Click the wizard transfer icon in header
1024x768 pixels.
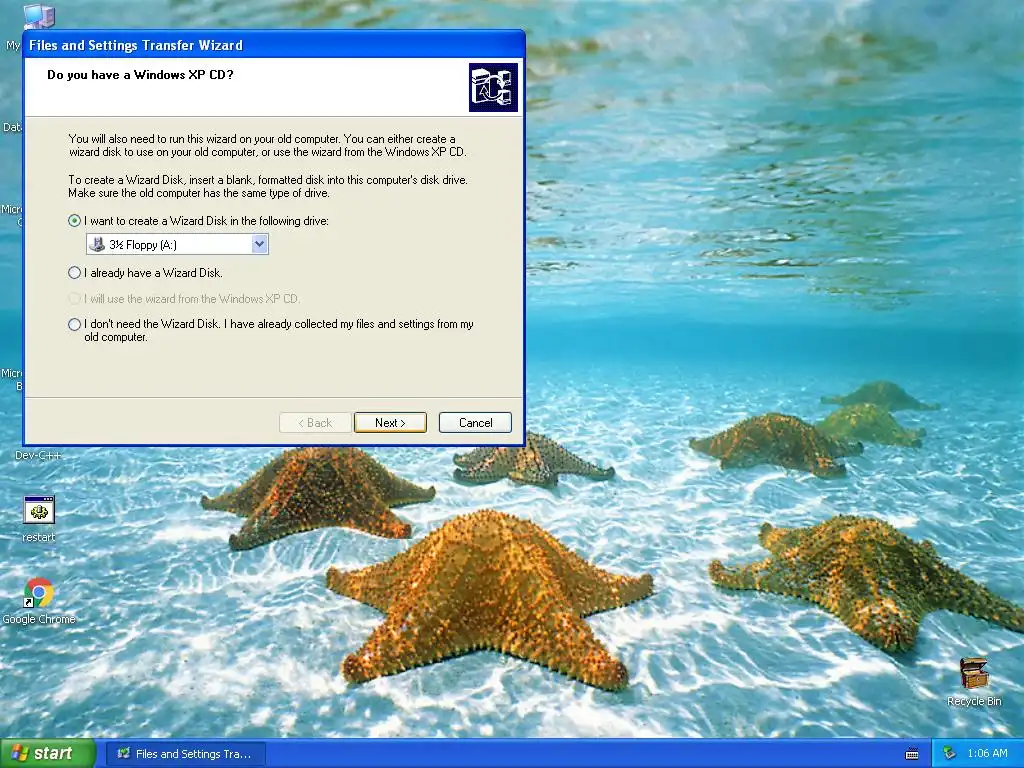tap(493, 88)
